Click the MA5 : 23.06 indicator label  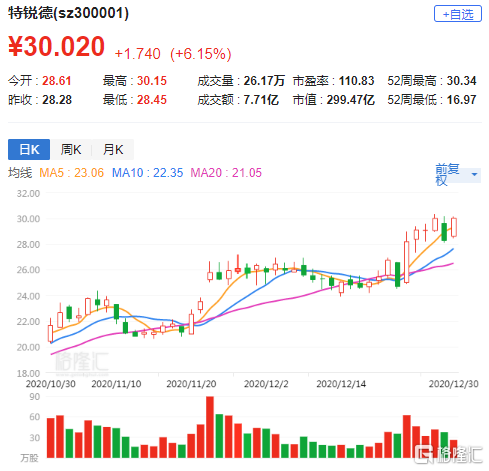point(71,173)
